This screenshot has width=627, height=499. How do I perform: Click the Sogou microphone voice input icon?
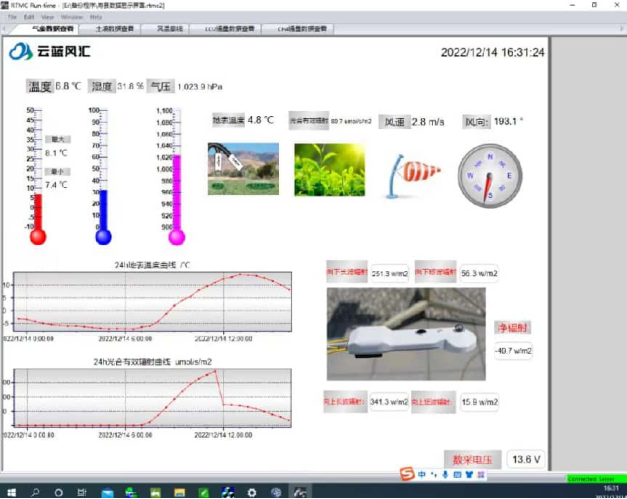(x=445, y=475)
